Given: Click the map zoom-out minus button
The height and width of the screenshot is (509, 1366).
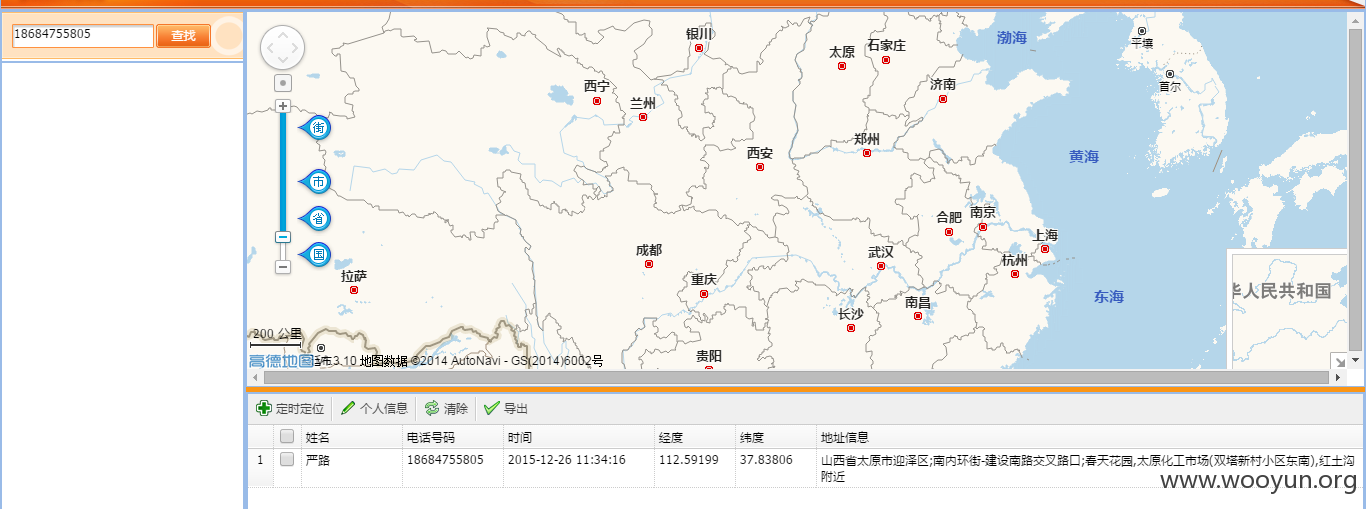Looking at the screenshot, I should pyautogui.click(x=283, y=267).
